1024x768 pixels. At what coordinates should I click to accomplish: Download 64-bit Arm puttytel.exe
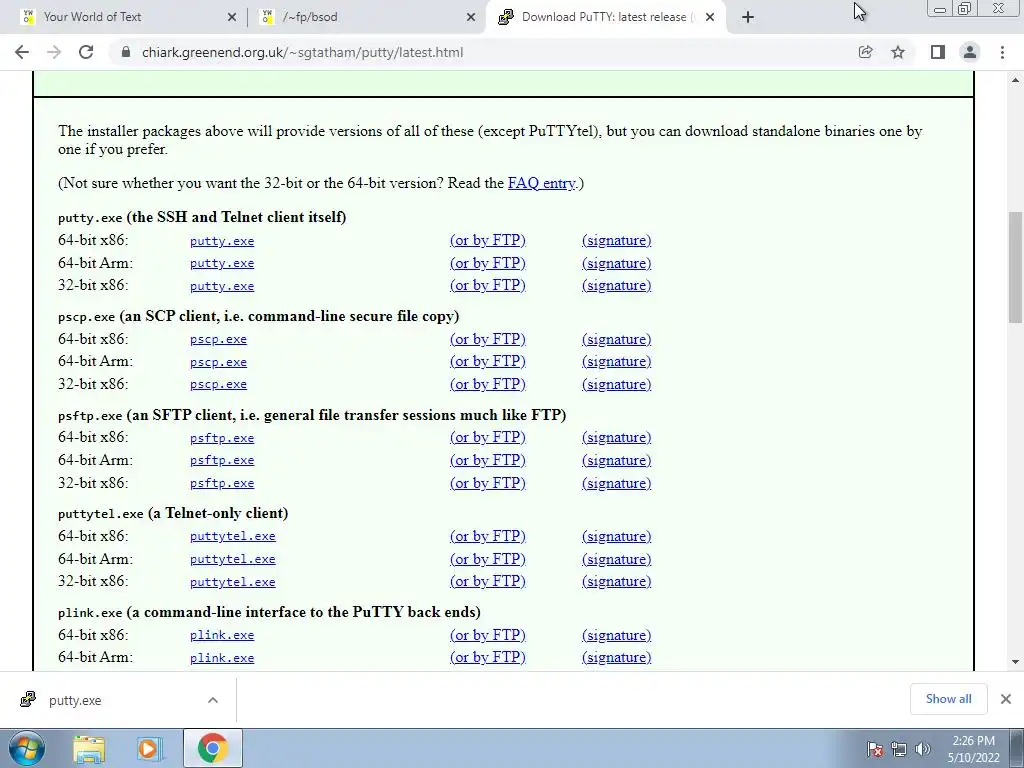[232, 559]
